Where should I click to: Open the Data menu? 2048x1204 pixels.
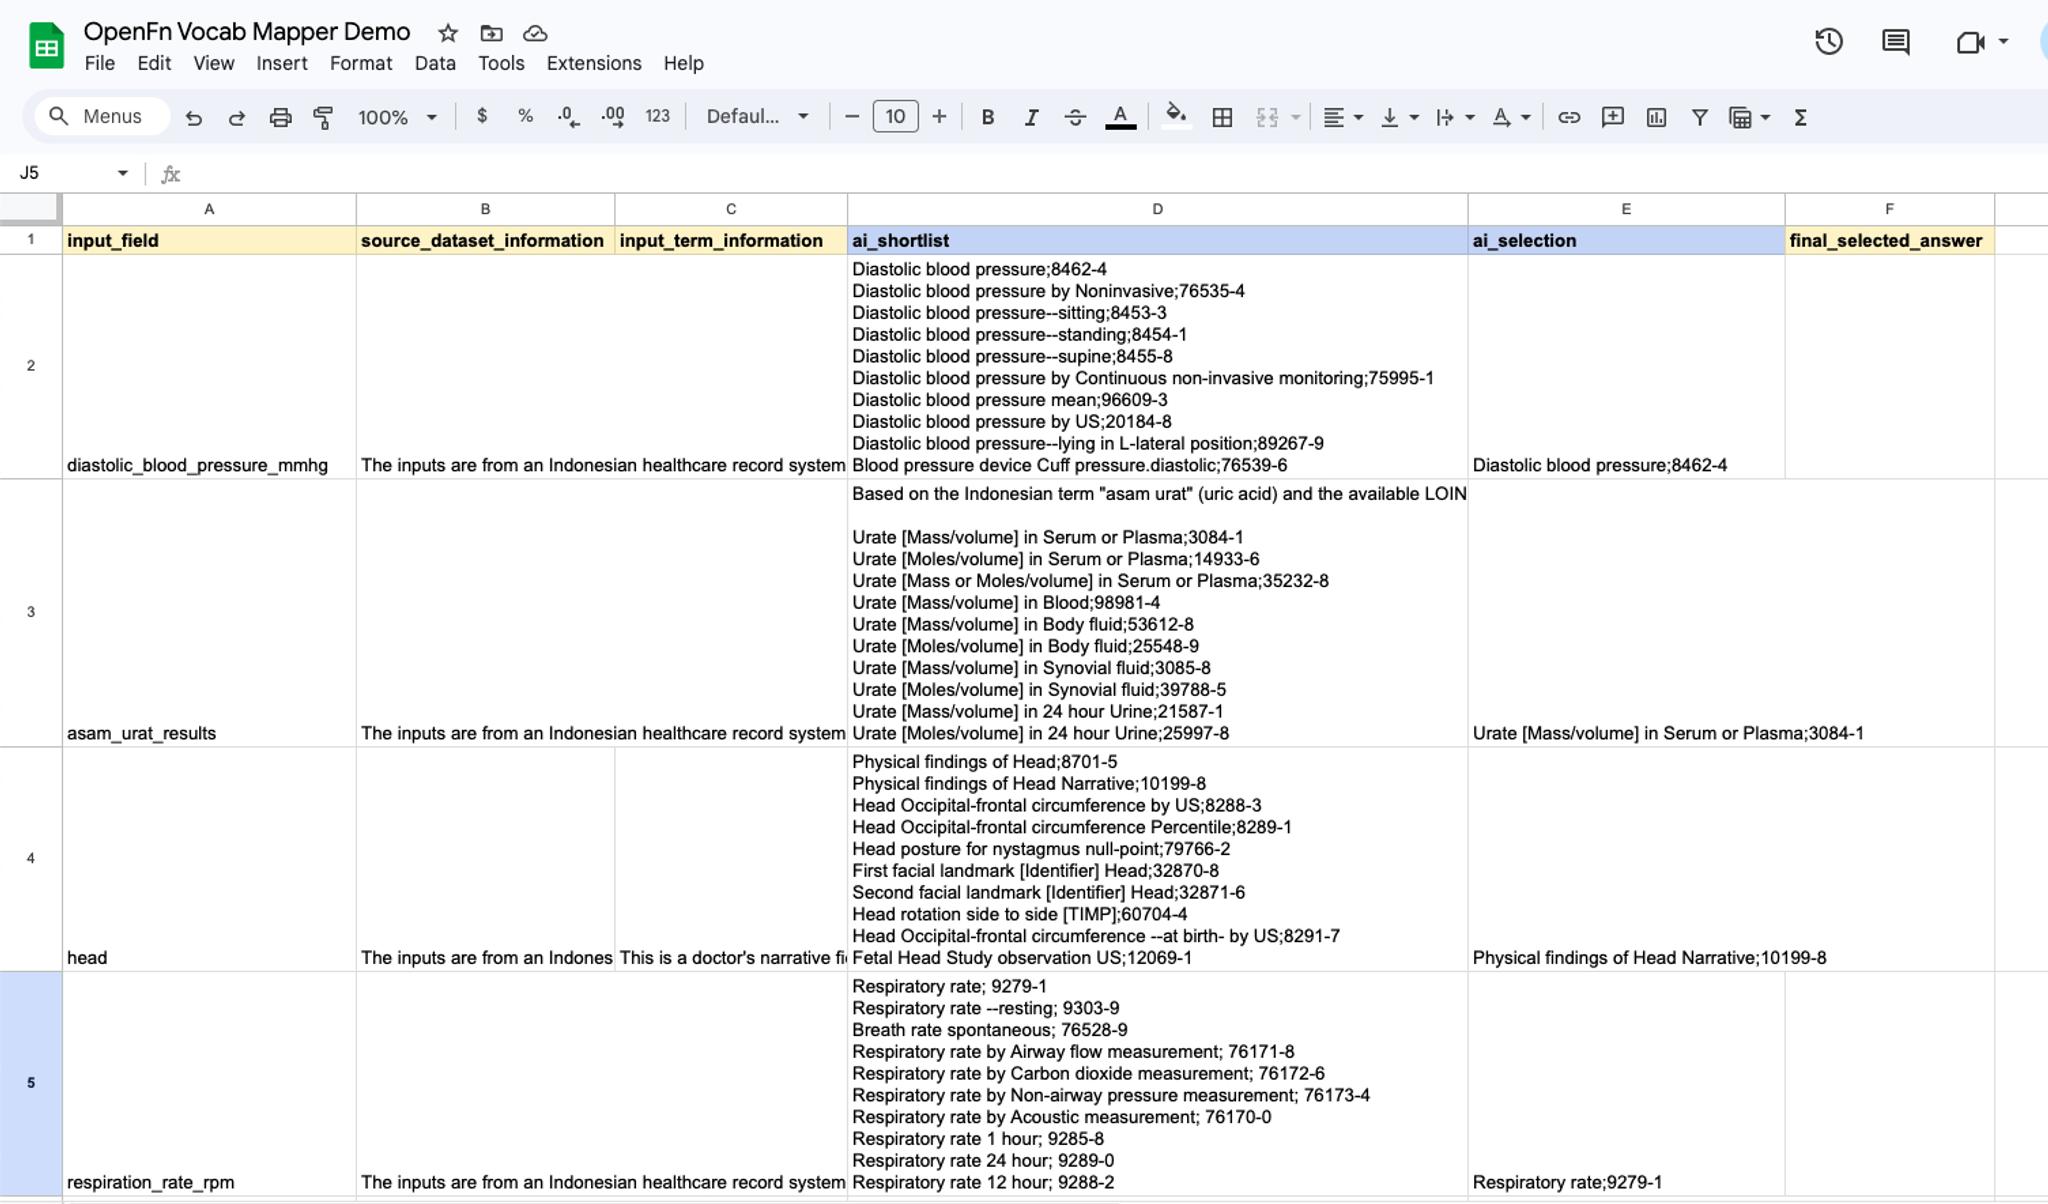pyautogui.click(x=434, y=63)
